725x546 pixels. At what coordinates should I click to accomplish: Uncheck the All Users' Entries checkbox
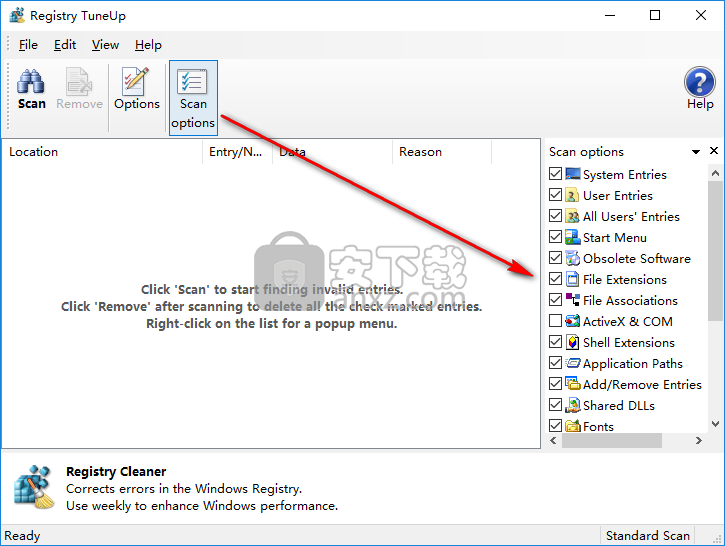pos(555,216)
